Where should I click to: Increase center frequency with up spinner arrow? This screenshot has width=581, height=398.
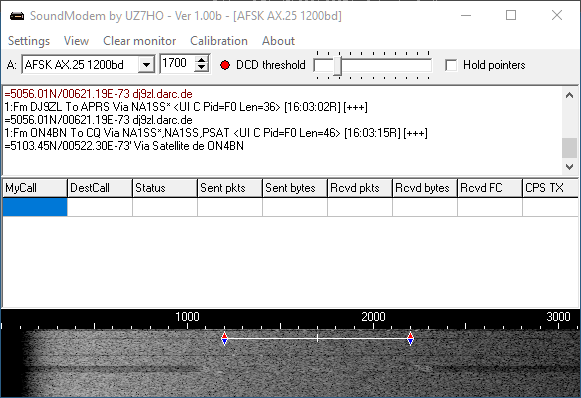coord(202,60)
